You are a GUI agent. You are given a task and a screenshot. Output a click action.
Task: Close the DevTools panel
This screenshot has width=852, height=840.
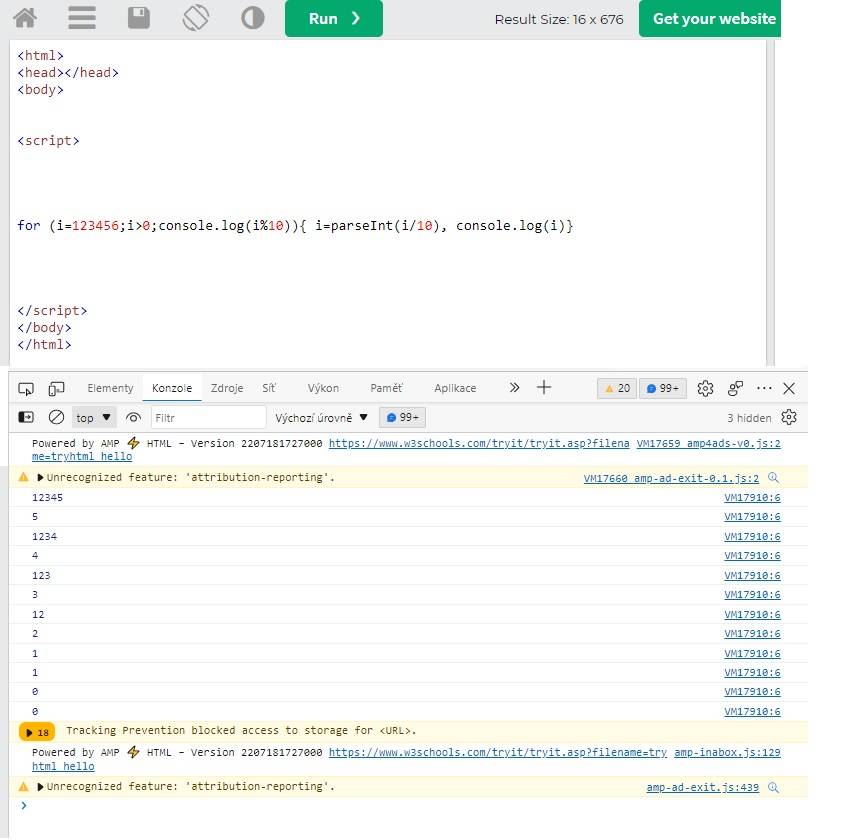pos(789,388)
